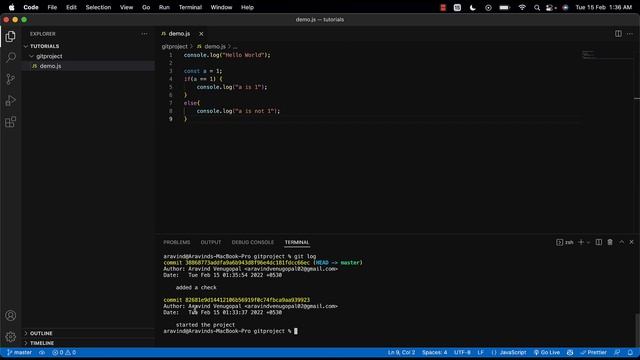Viewport: 640px width, 360px height.
Task: Switch to the OUTPUT tab
Action: 211,242
